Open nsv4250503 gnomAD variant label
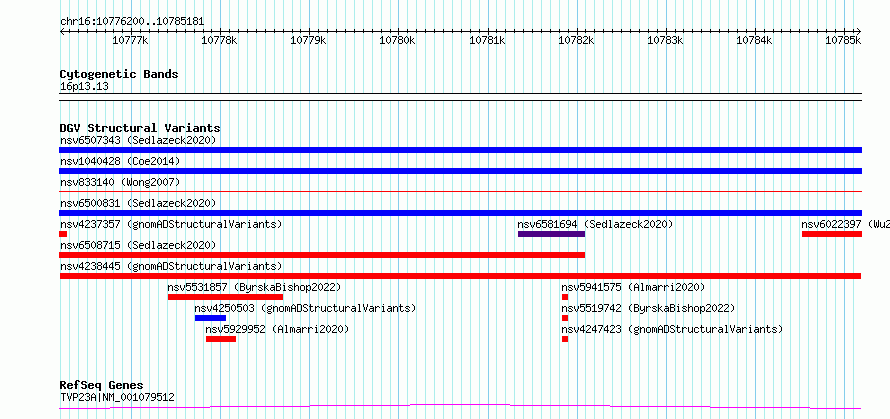The height and width of the screenshot is (419, 890). (x=305, y=308)
